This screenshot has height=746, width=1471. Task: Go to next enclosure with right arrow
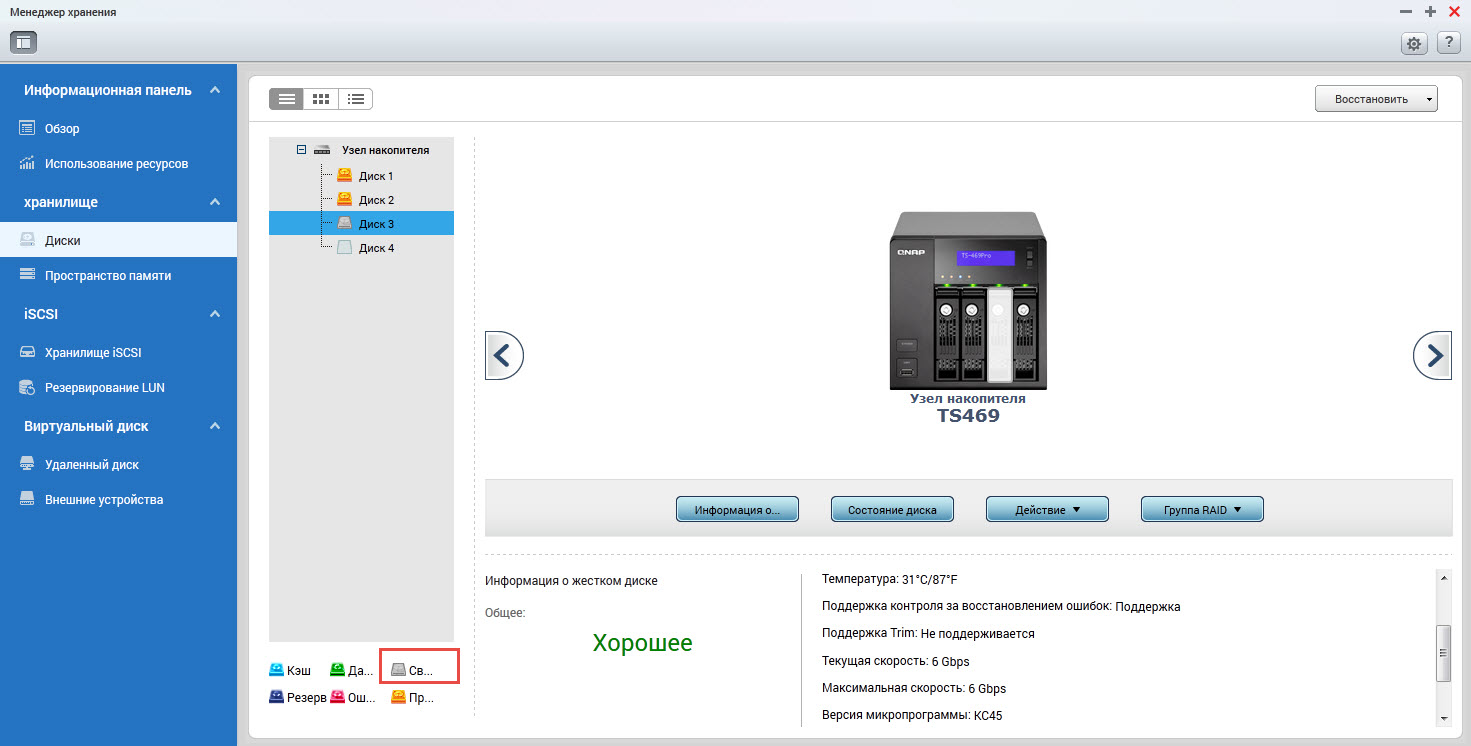point(1433,355)
